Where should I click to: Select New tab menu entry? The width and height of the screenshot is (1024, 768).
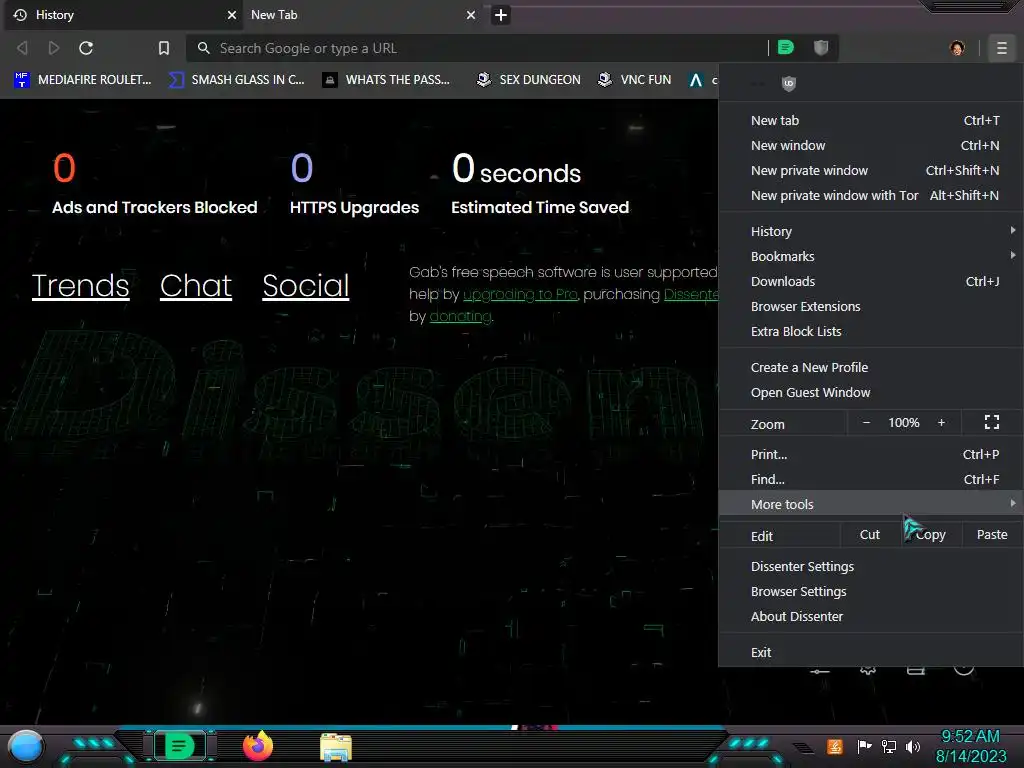pos(871,121)
